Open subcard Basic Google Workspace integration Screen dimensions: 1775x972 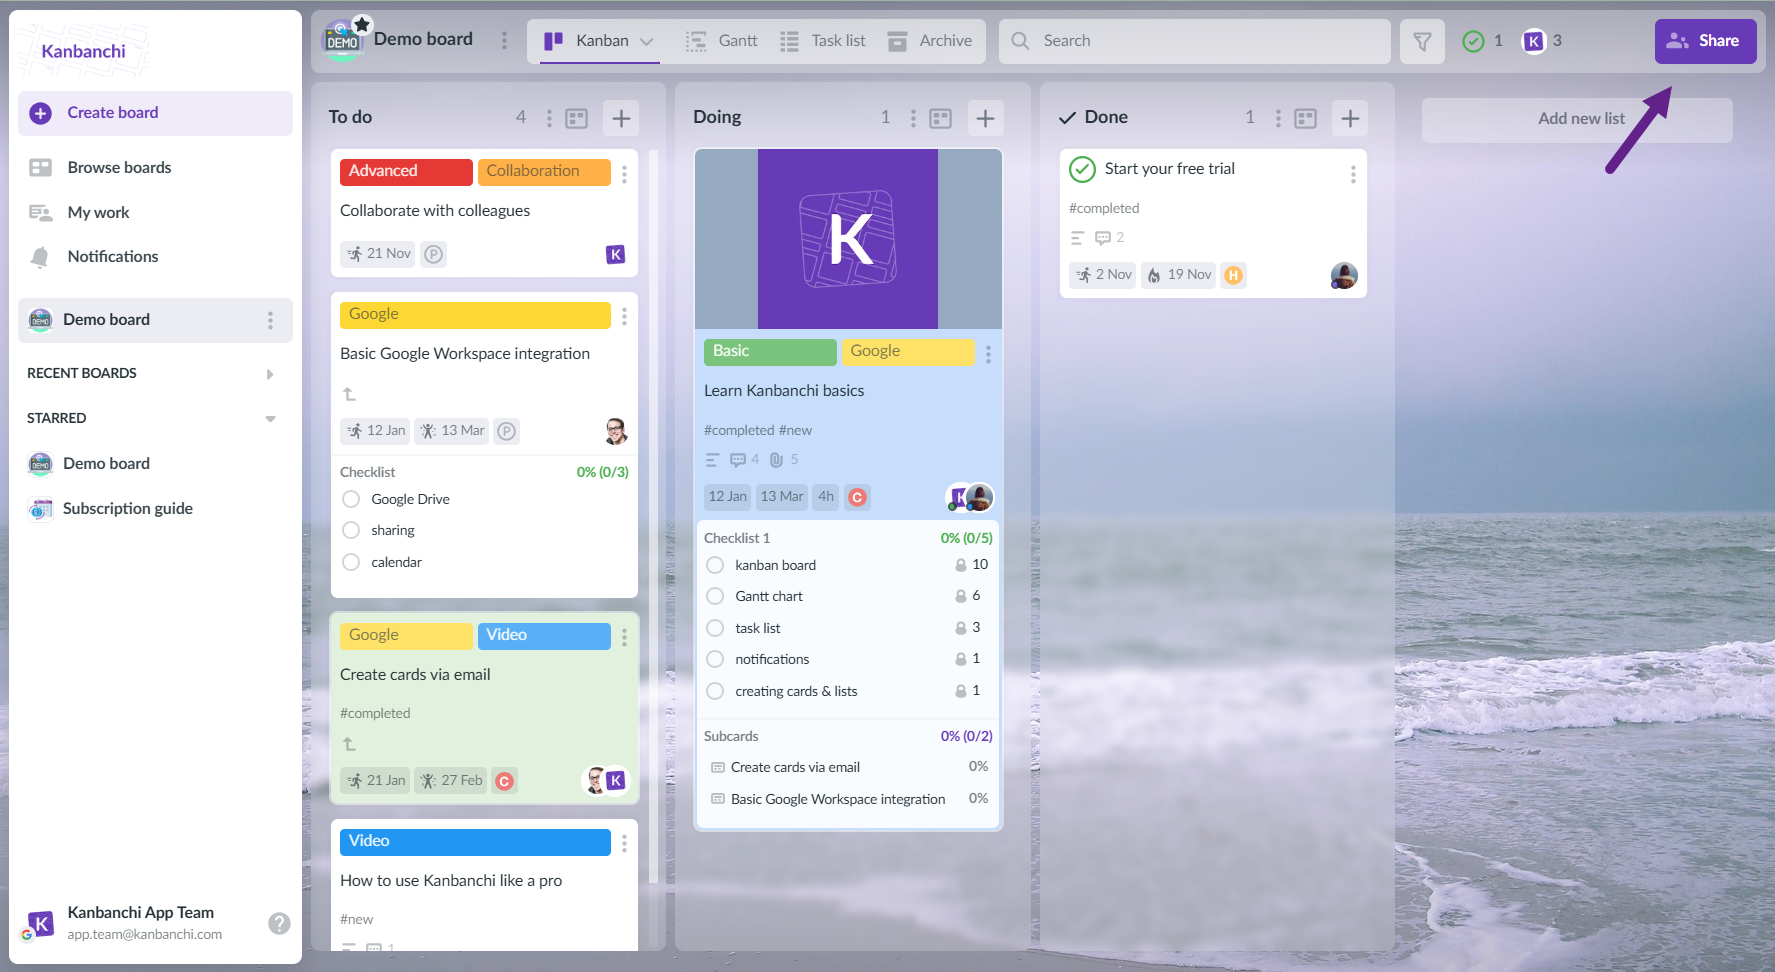coord(838,800)
